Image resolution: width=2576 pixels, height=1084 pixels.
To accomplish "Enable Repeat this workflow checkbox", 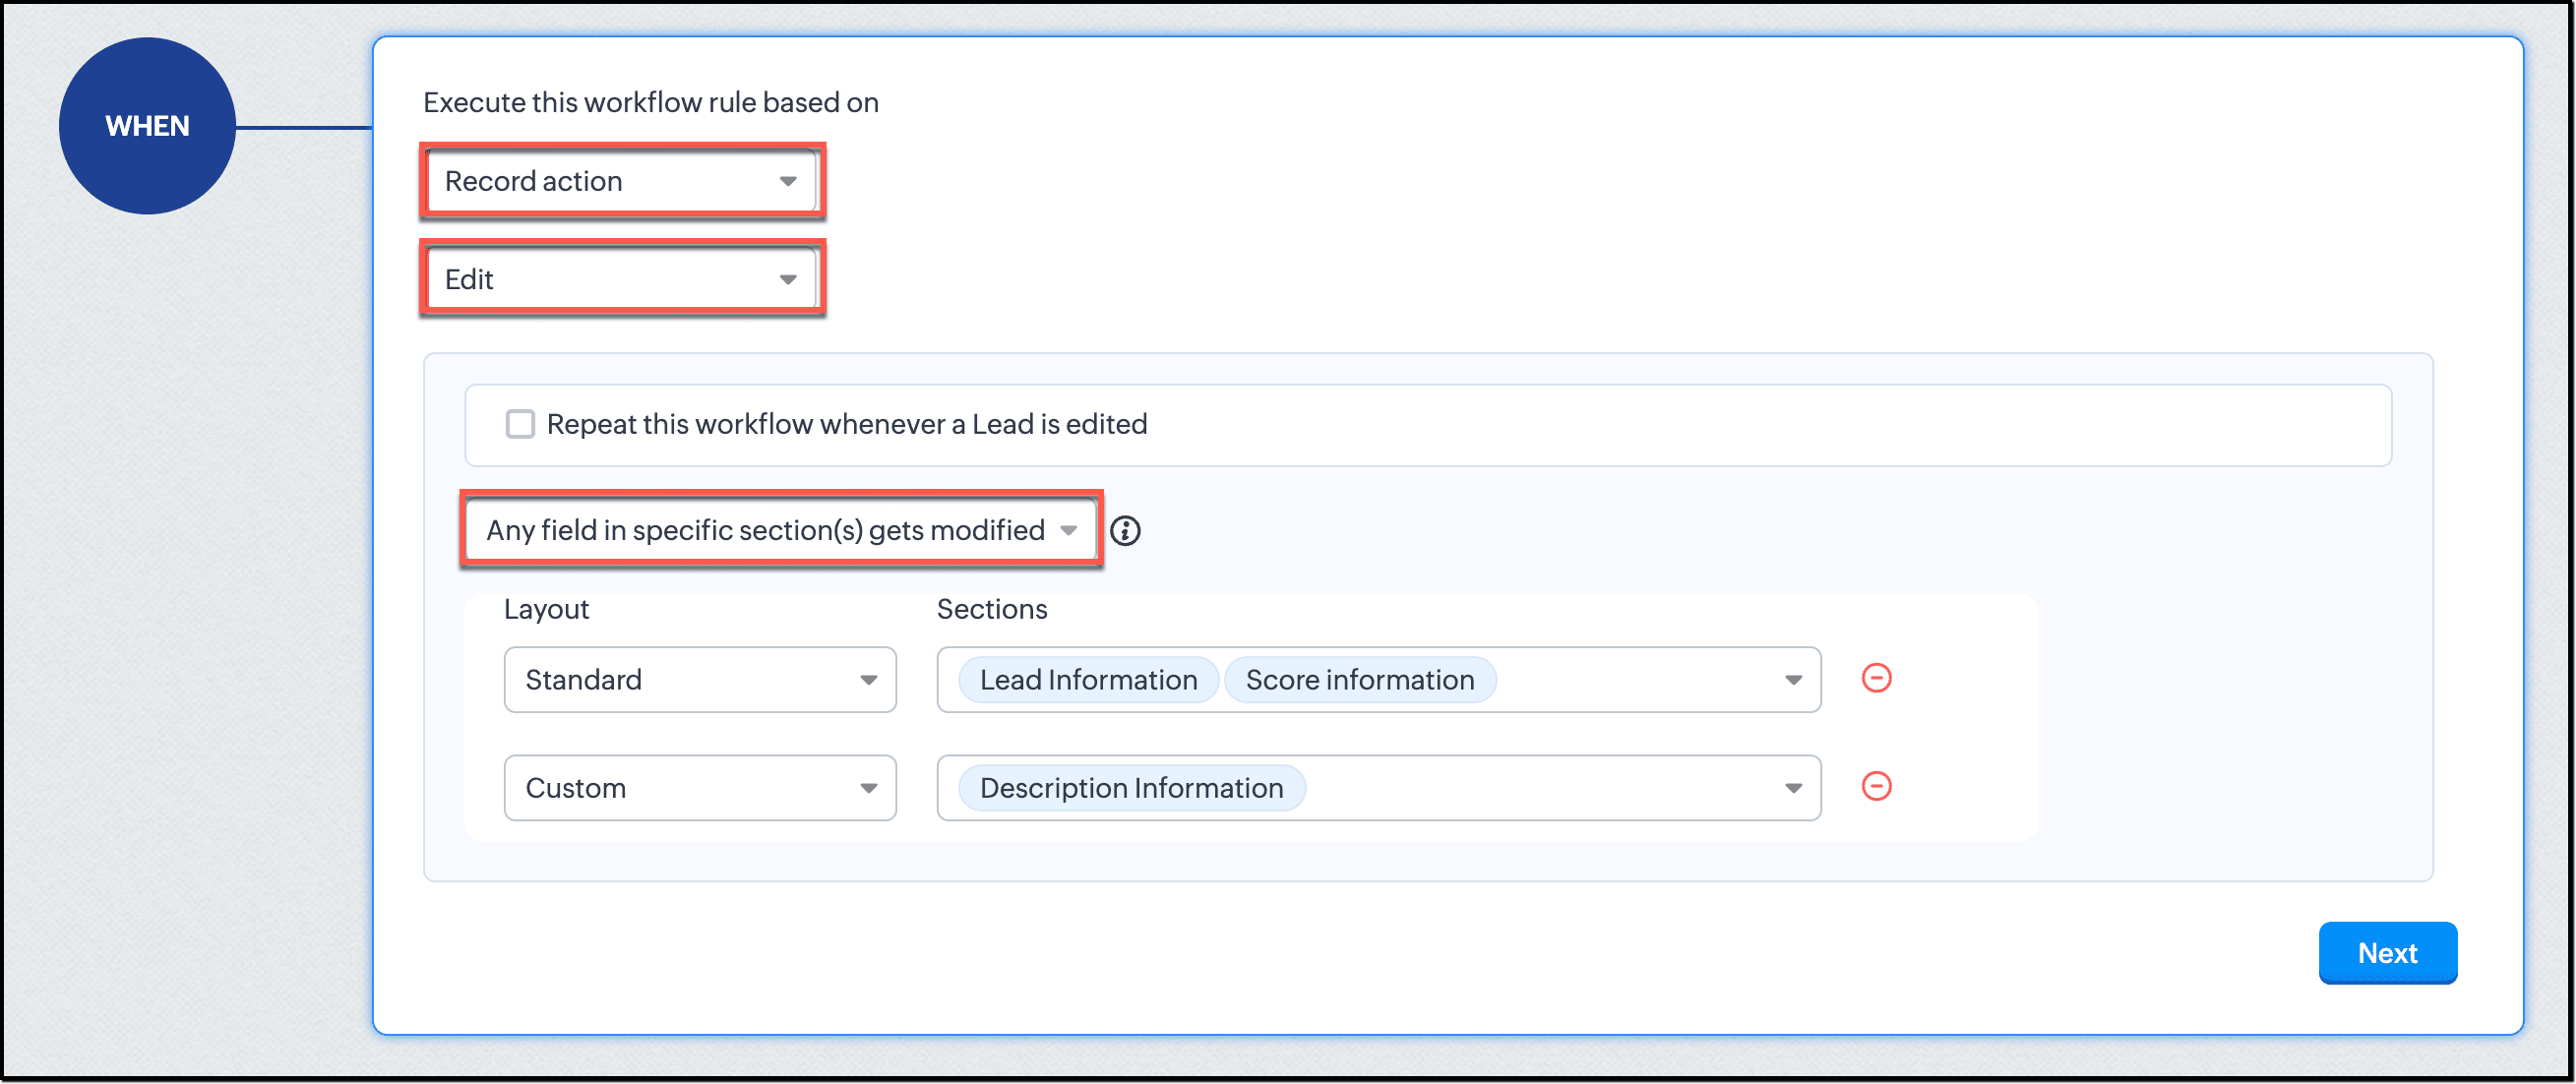I will 520,424.
